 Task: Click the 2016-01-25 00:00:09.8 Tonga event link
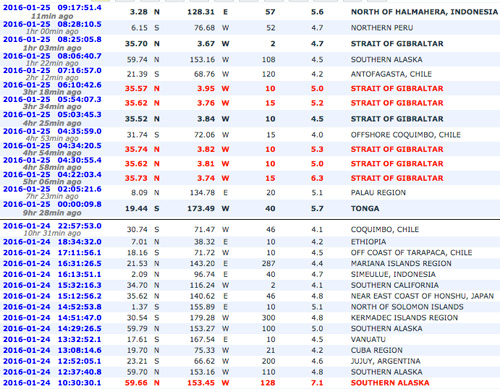(x=52, y=204)
